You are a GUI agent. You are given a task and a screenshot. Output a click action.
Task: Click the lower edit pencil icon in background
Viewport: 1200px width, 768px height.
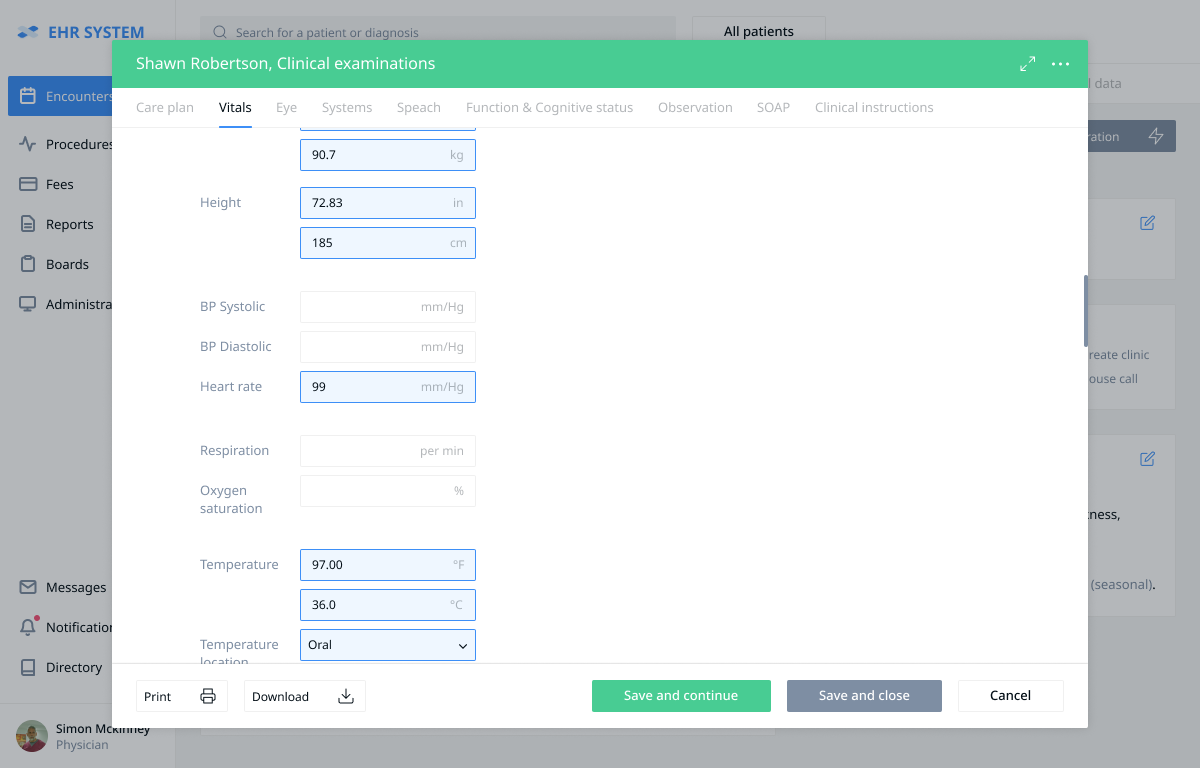tap(1147, 459)
